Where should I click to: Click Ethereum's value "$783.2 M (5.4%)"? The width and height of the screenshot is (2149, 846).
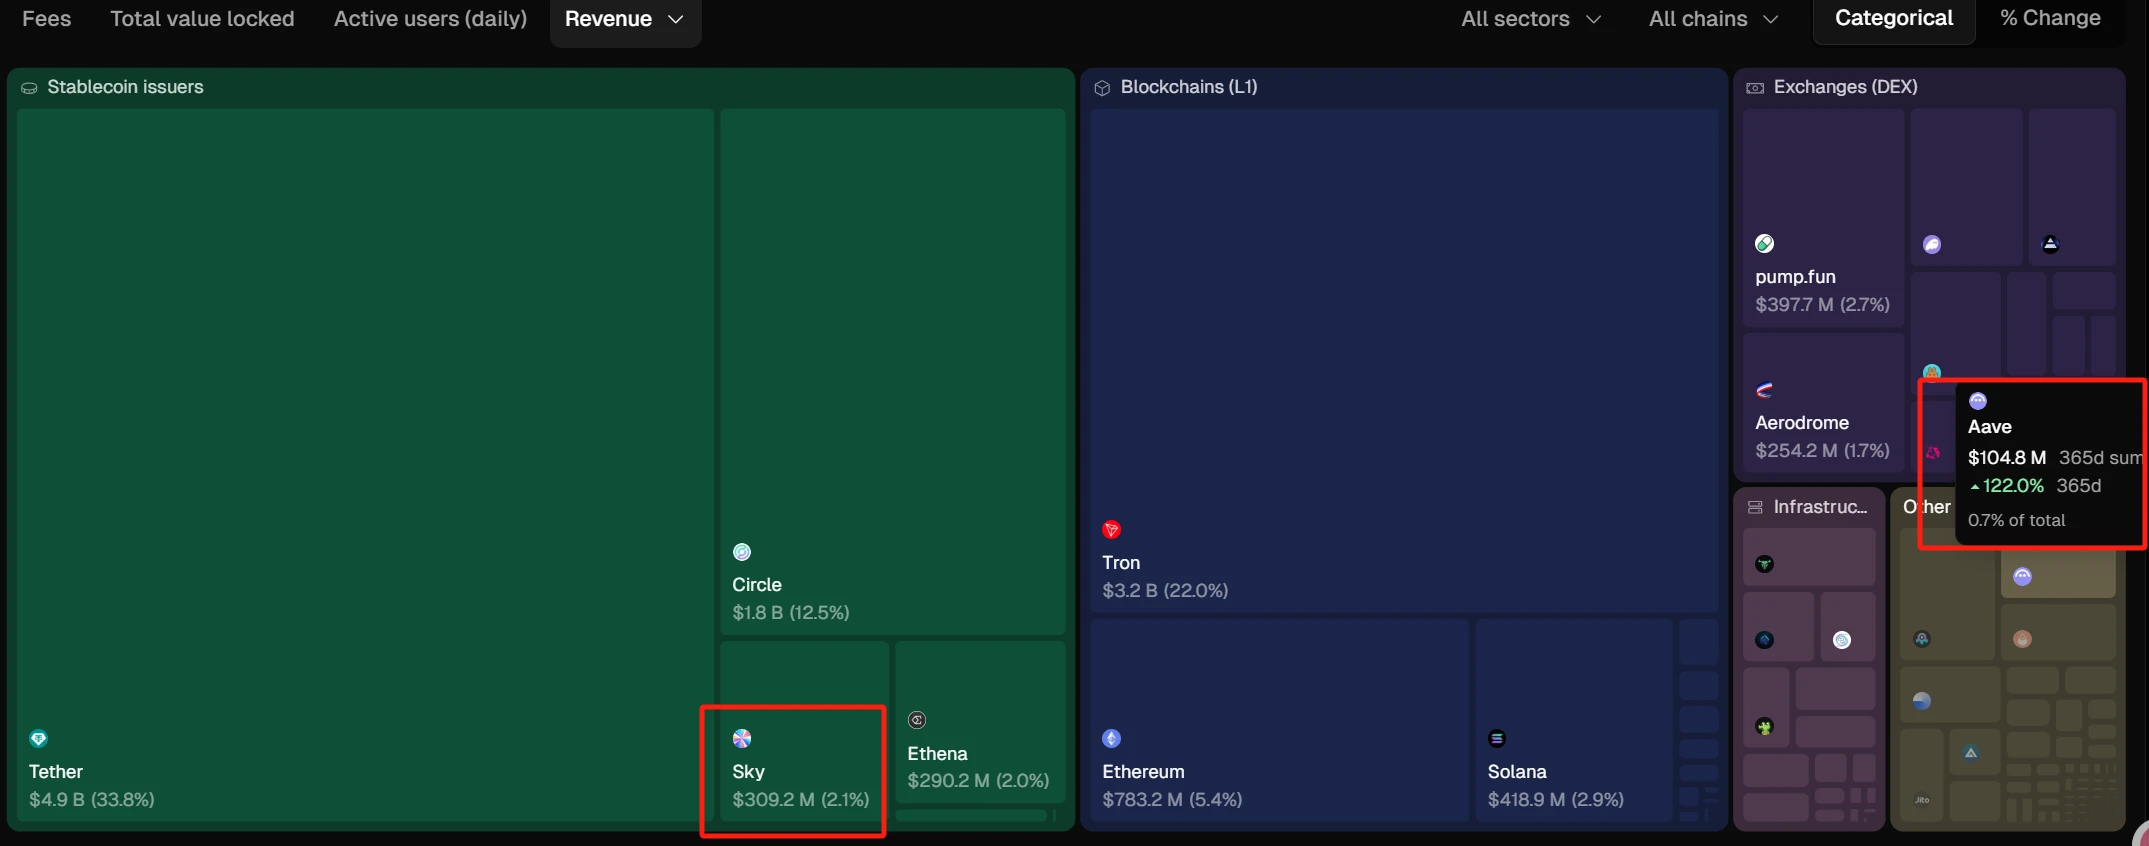click(1172, 800)
